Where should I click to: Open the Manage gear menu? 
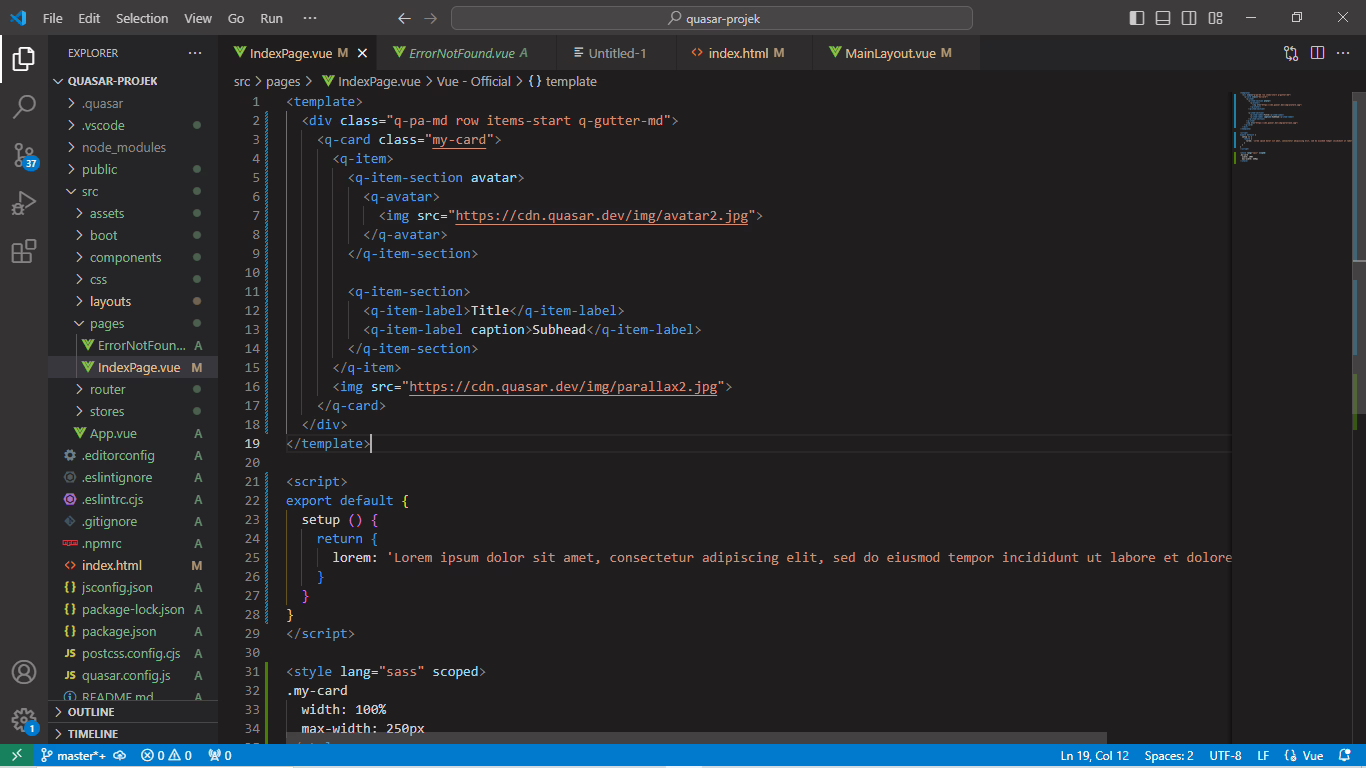tap(24, 720)
